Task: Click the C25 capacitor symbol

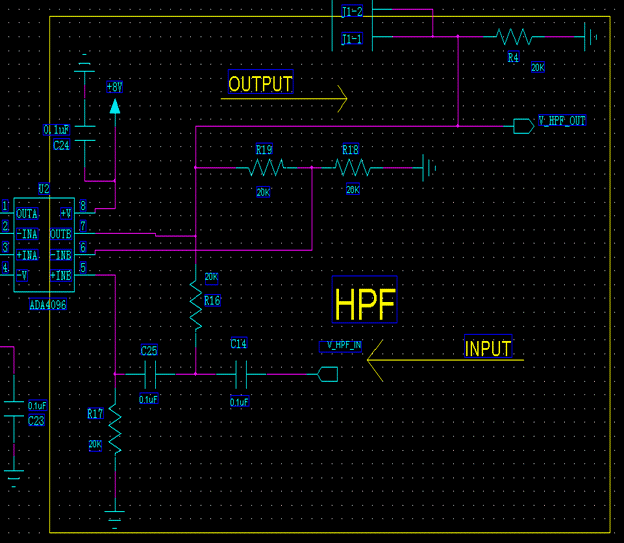Action: pyautogui.click(x=149, y=375)
